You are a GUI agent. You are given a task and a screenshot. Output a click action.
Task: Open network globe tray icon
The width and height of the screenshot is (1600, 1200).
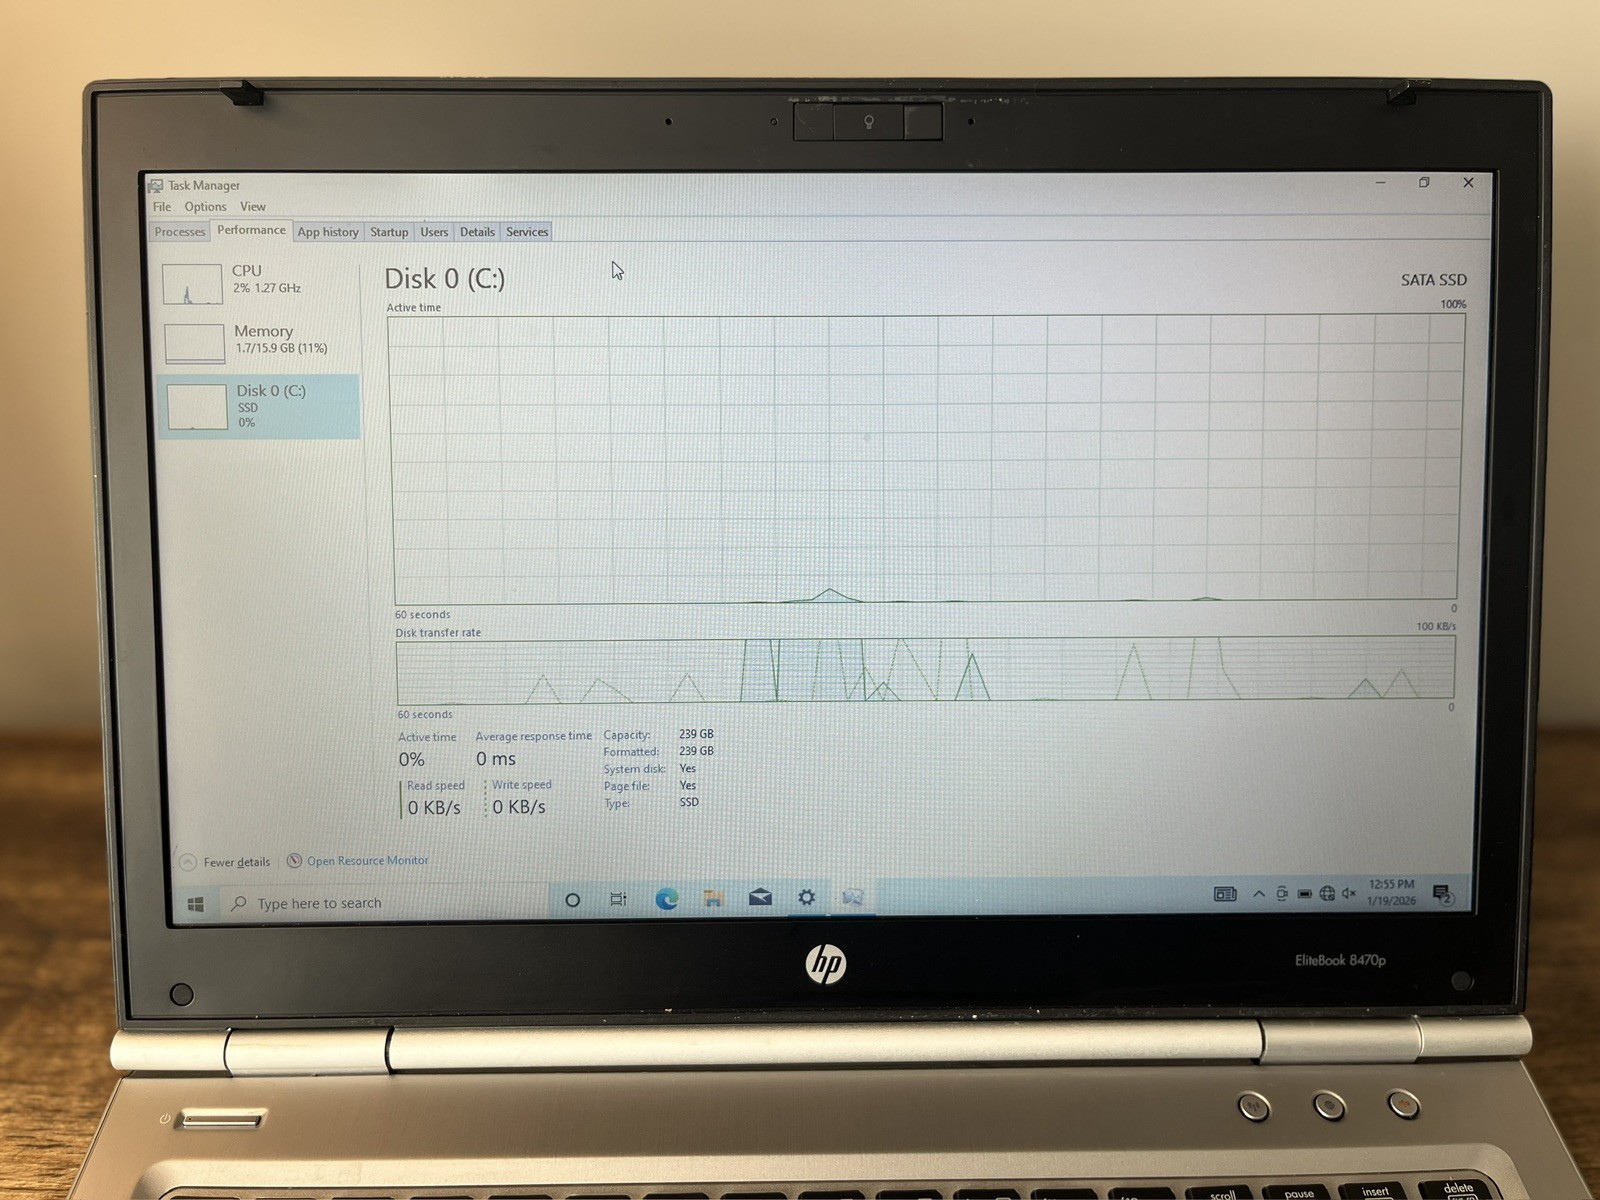pyautogui.click(x=1327, y=893)
